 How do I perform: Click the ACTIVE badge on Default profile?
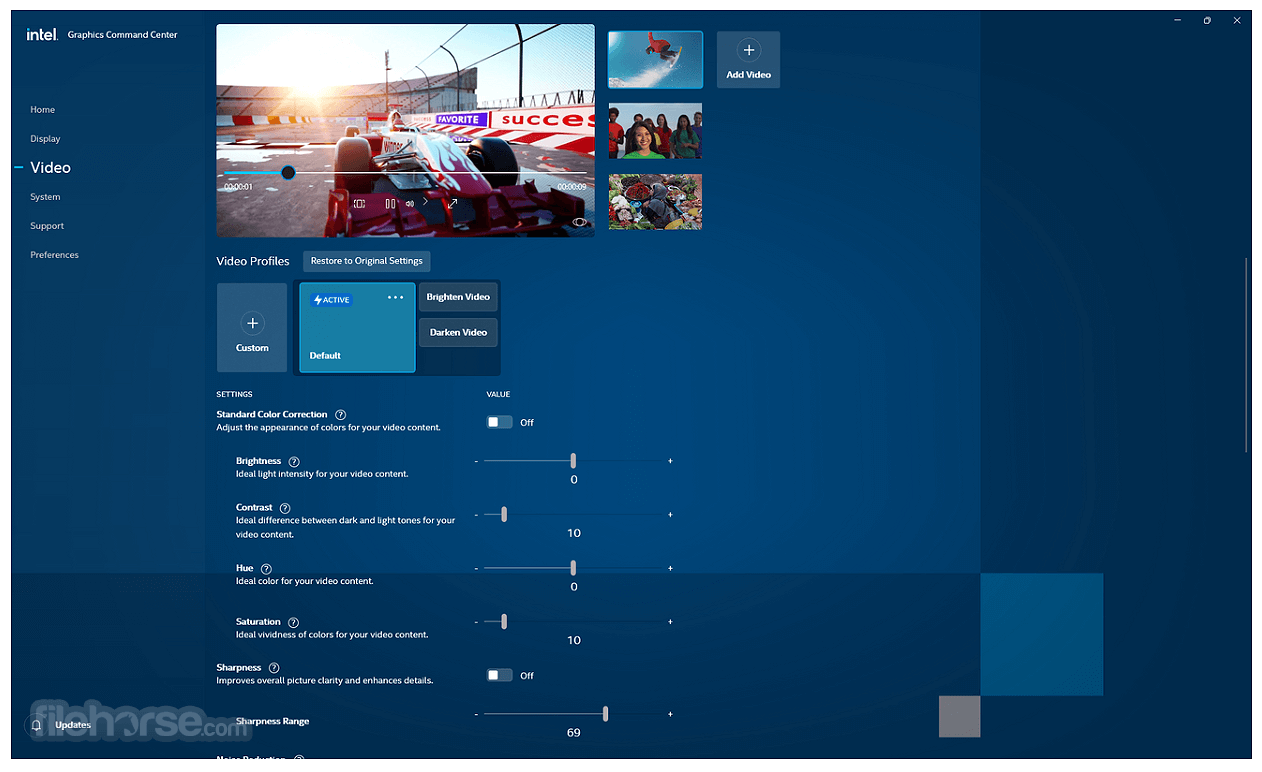point(332,300)
